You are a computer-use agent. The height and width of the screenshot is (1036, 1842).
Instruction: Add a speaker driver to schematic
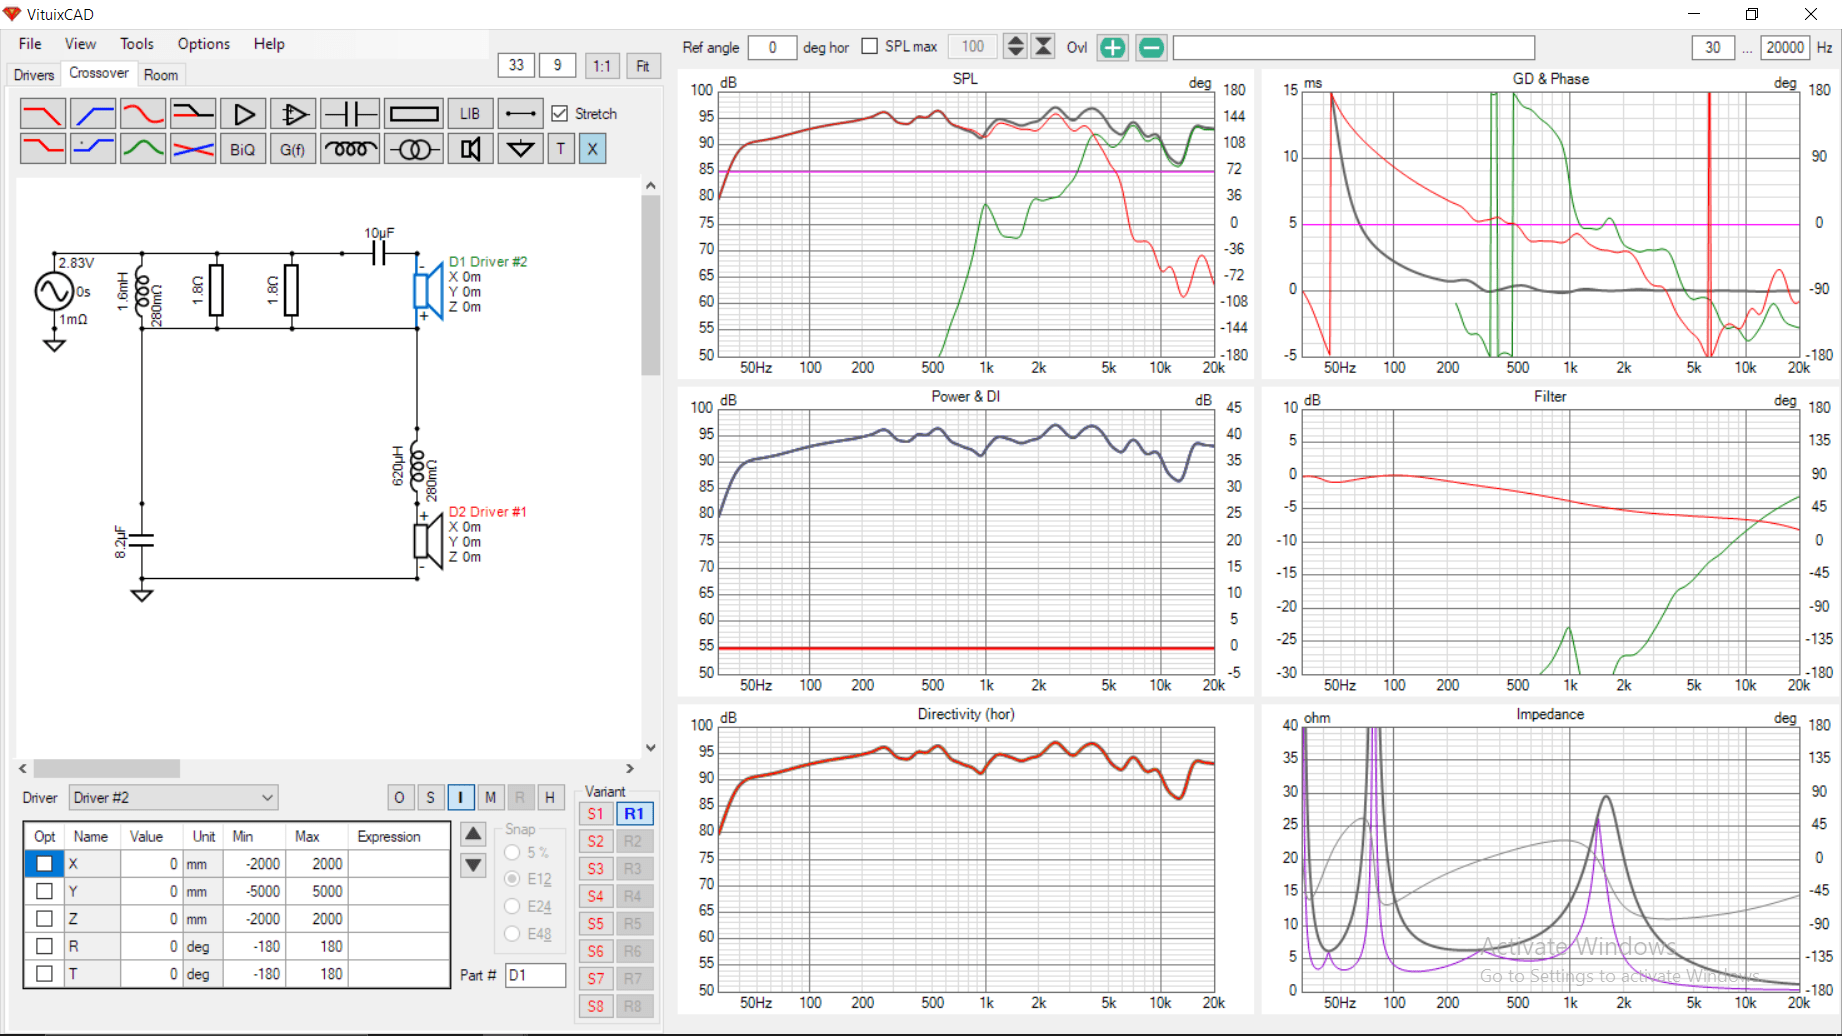click(470, 149)
